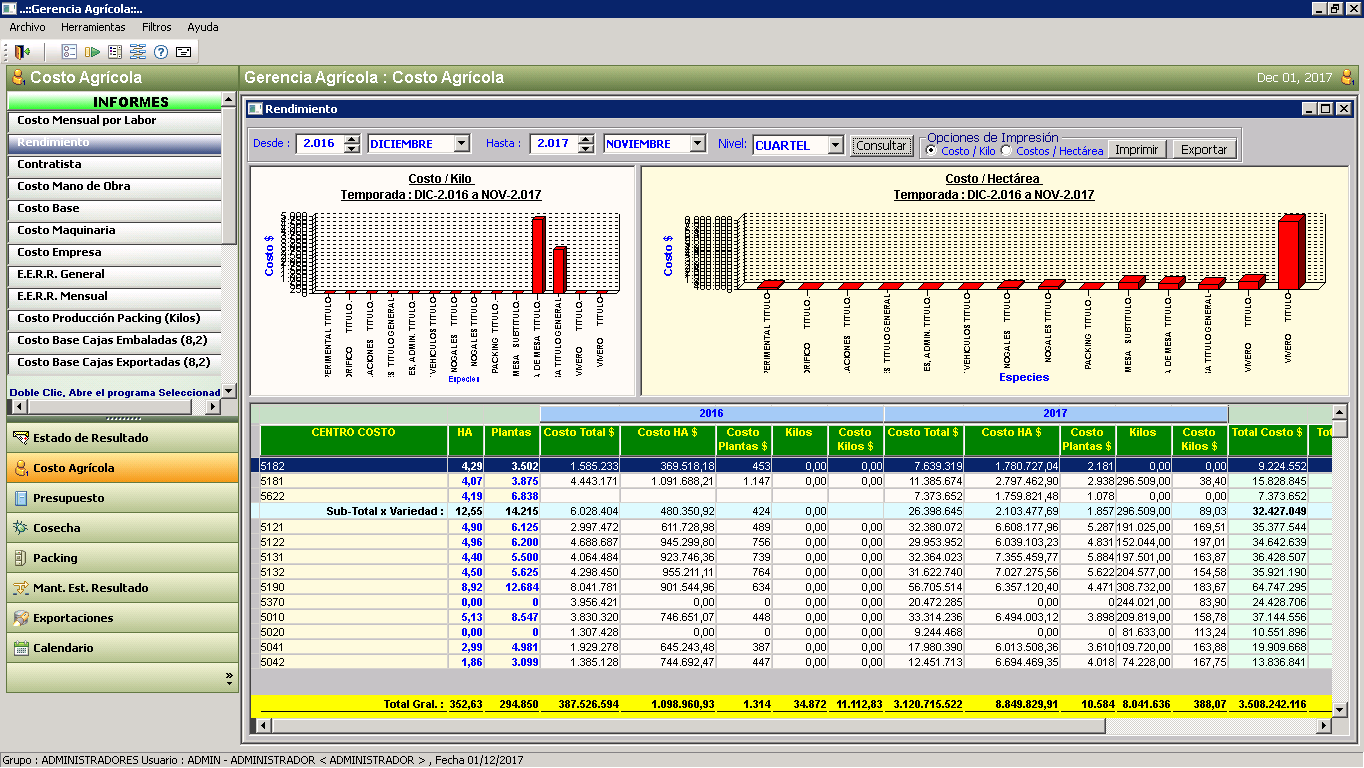Image resolution: width=1364 pixels, height=768 pixels.
Task: Select the Costo Maquinaria report
Action: tap(114, 231)
